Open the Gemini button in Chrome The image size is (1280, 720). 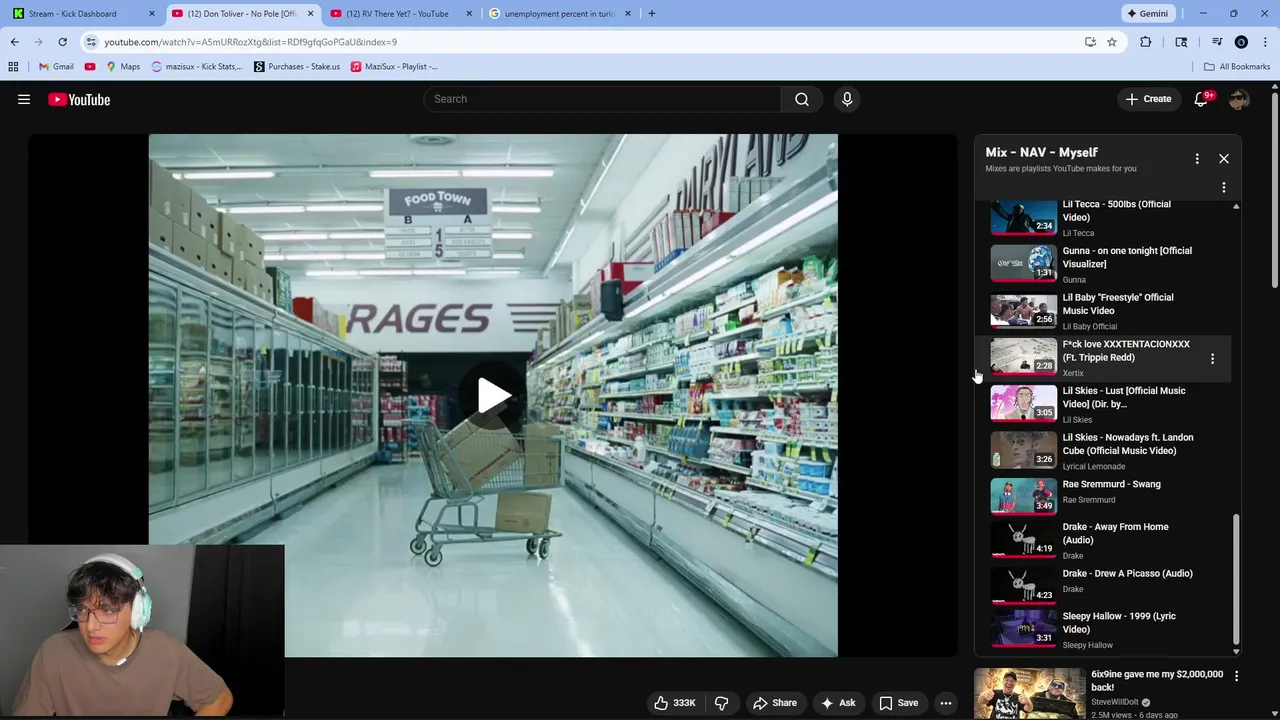coord(1147,13)
